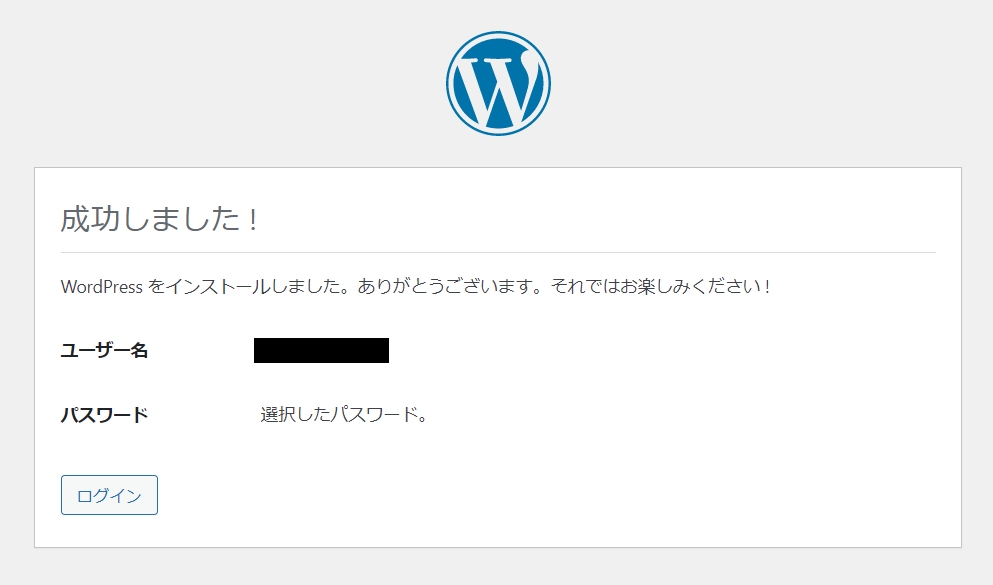Click blank space right of ログイン button
This screenshot has height=585, width=993.
click(x=507, y=495)
